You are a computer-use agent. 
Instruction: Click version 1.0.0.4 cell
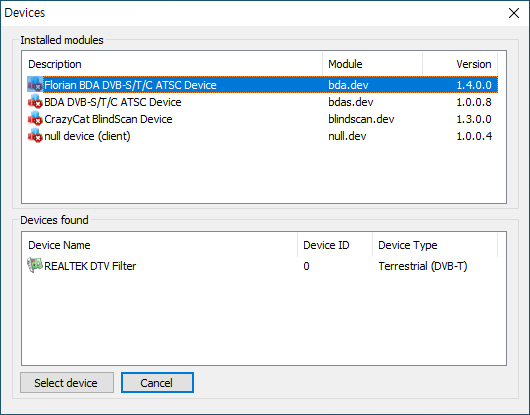tap(474, 136)
